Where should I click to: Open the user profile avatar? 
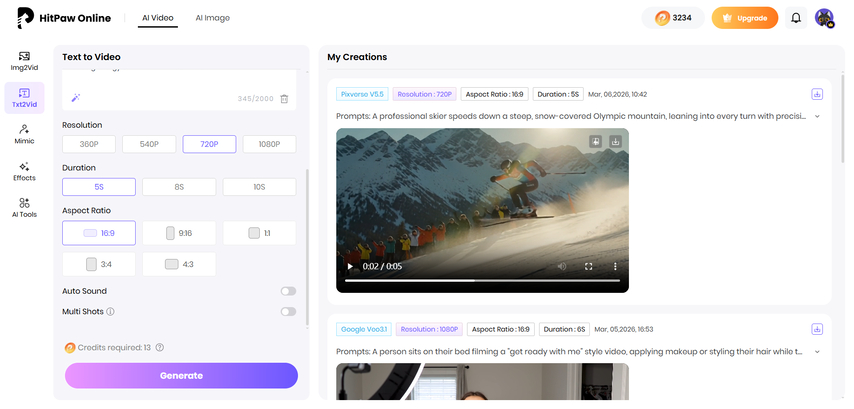coord(825,18)
